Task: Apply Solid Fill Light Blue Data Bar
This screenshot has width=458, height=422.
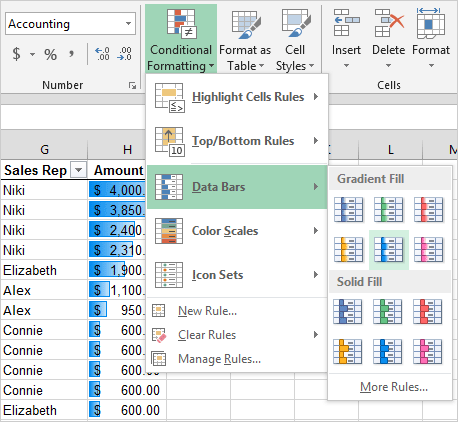Action: (x=388, y=352)
